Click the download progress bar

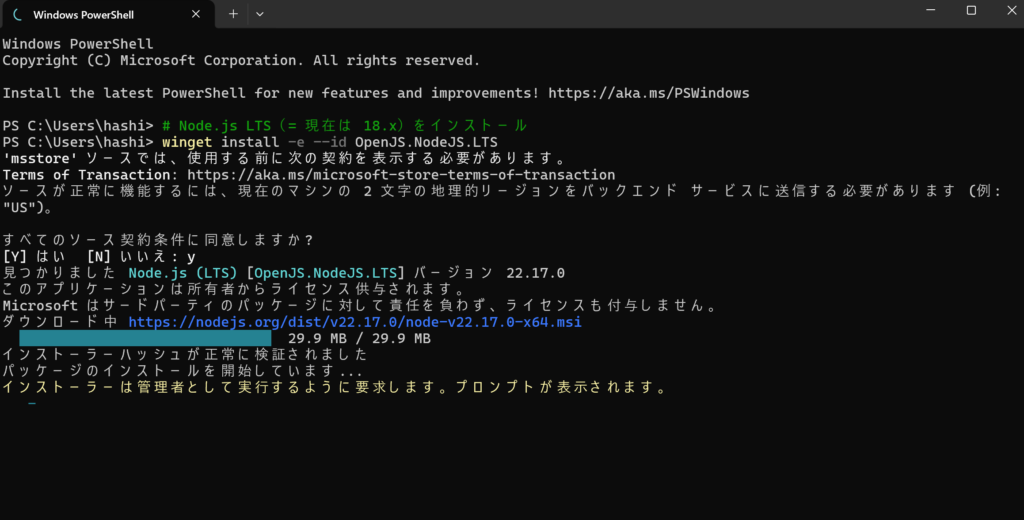145,338
